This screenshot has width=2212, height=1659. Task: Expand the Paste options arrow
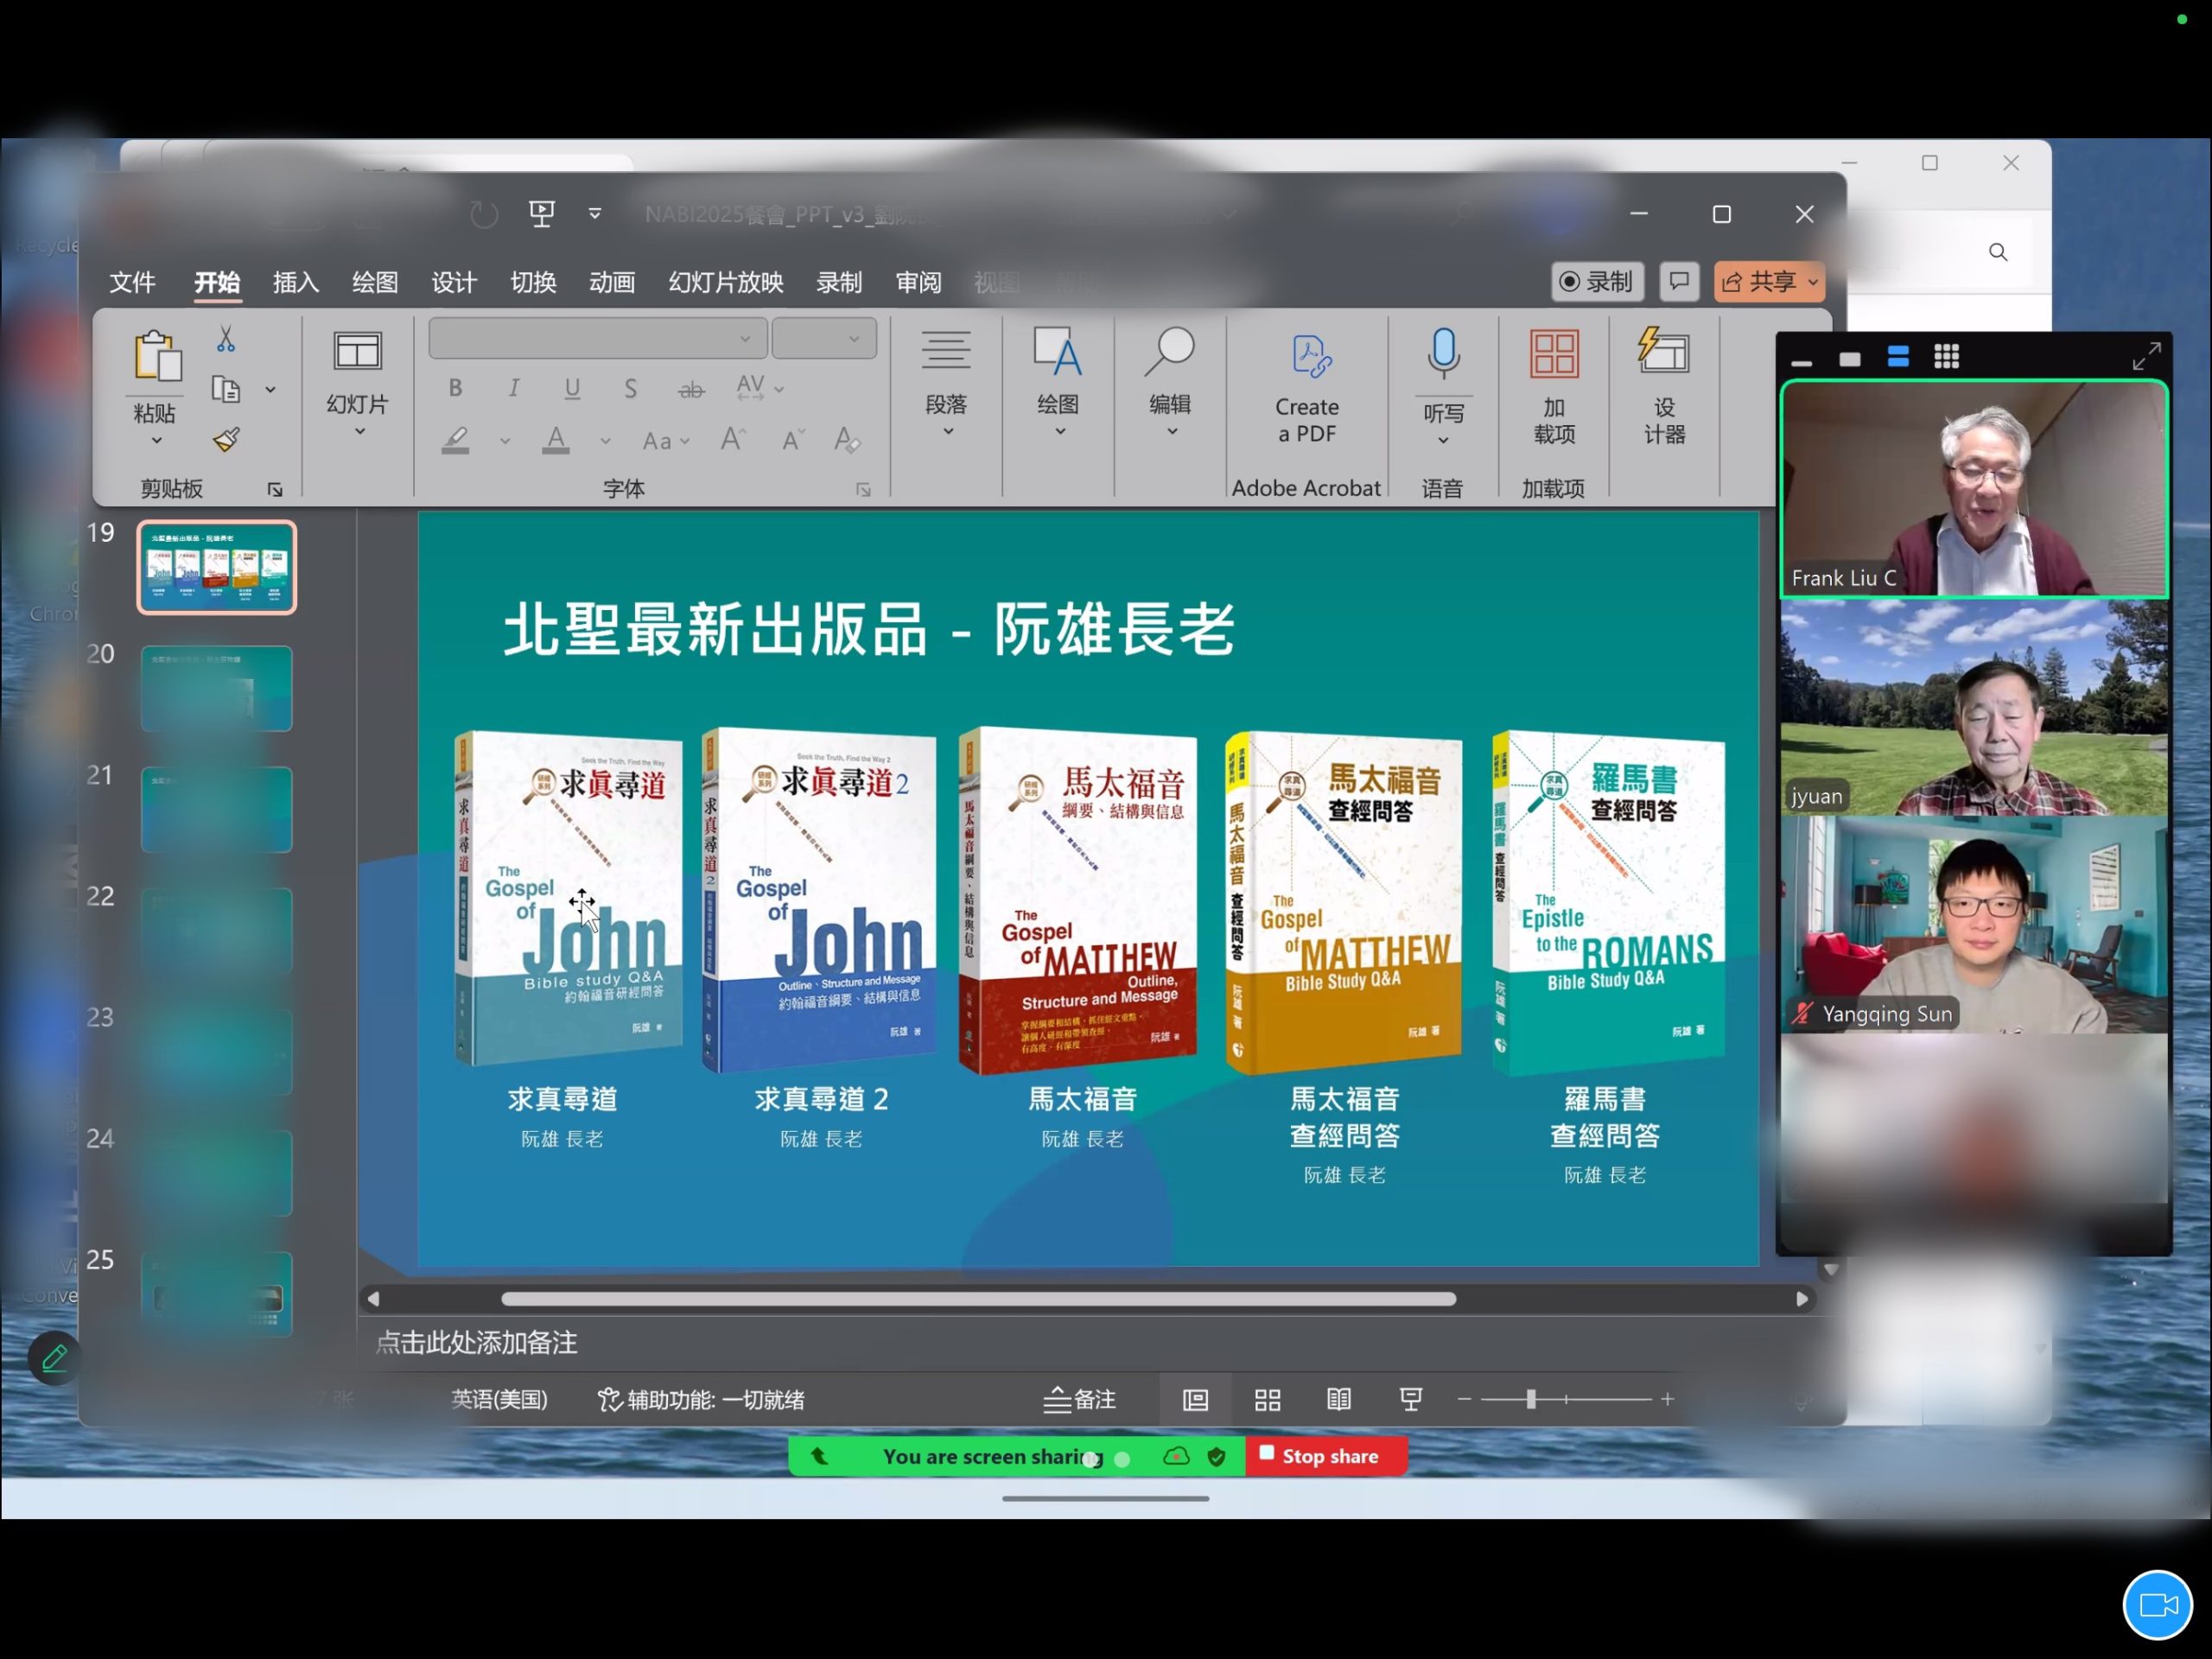[x=156, y=441]
